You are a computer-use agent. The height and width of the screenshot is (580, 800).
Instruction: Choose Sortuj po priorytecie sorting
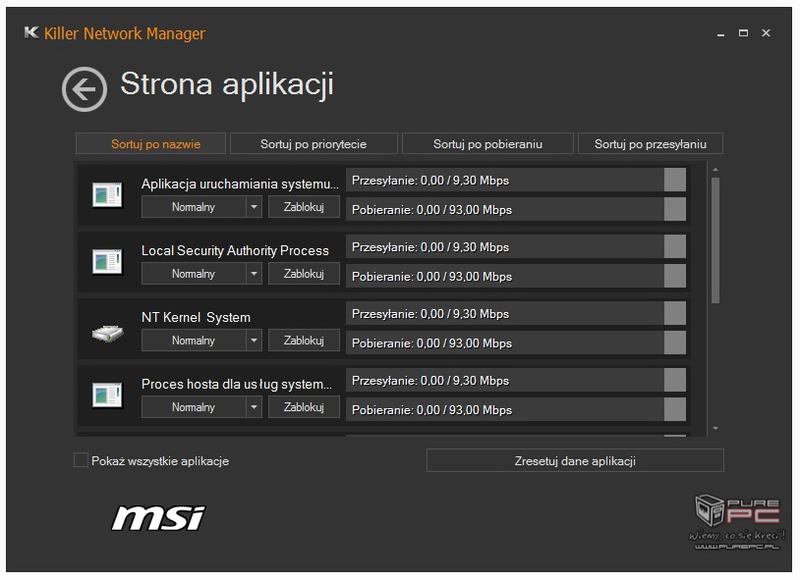coord(313,144)
